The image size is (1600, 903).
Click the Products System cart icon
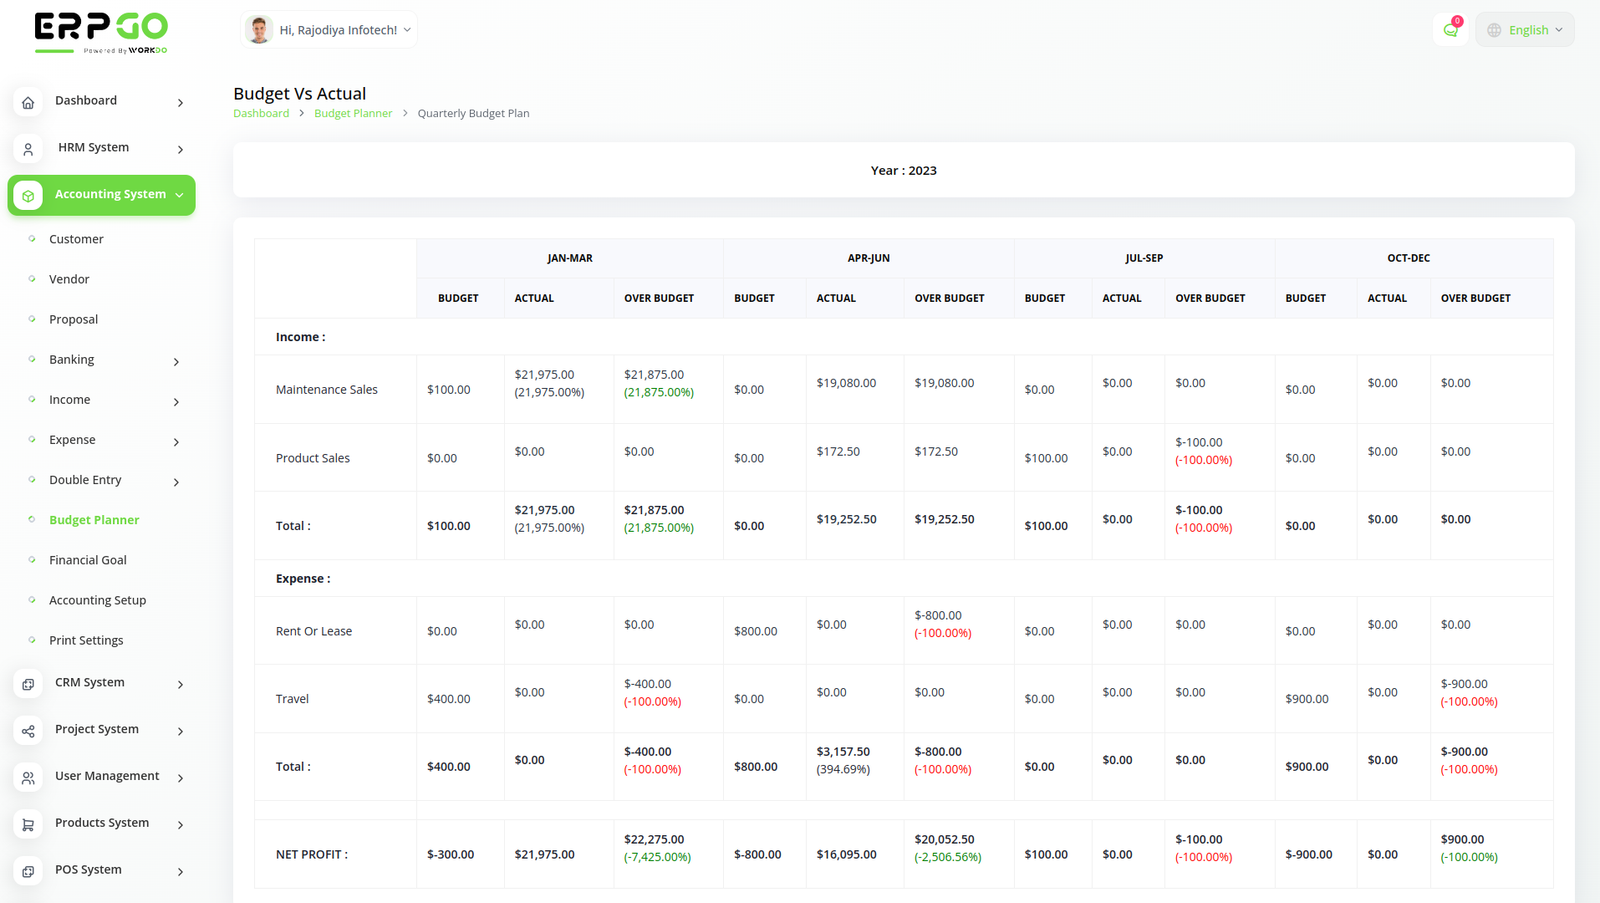point(28,824)
